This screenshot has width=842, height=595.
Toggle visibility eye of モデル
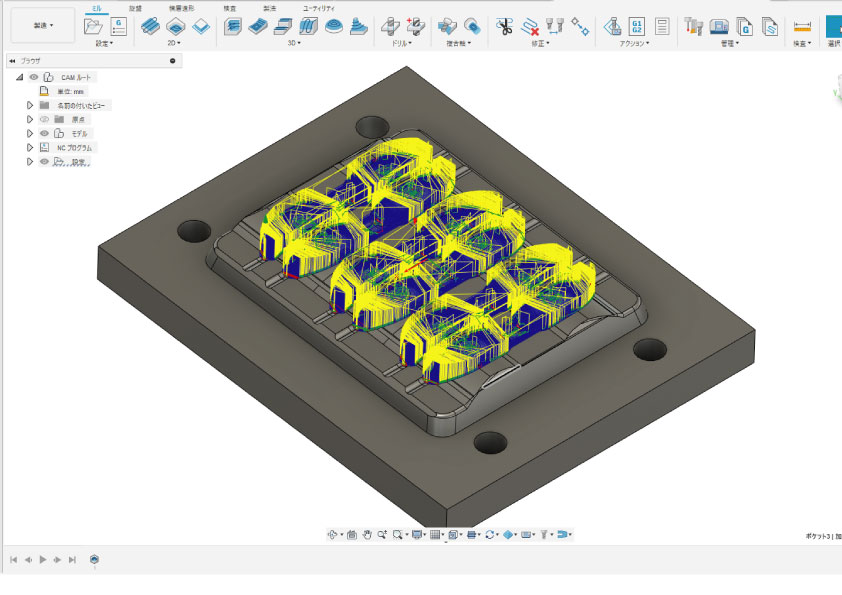45,133
